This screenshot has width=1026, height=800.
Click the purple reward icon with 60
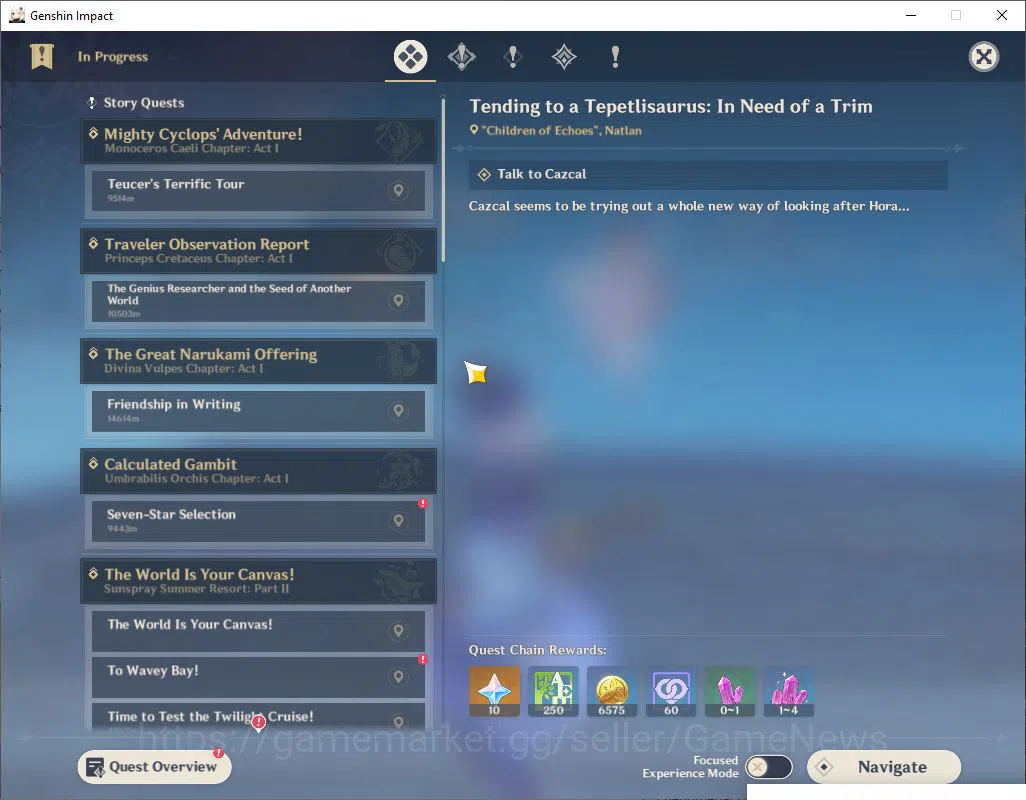click(x=671, y=691)
